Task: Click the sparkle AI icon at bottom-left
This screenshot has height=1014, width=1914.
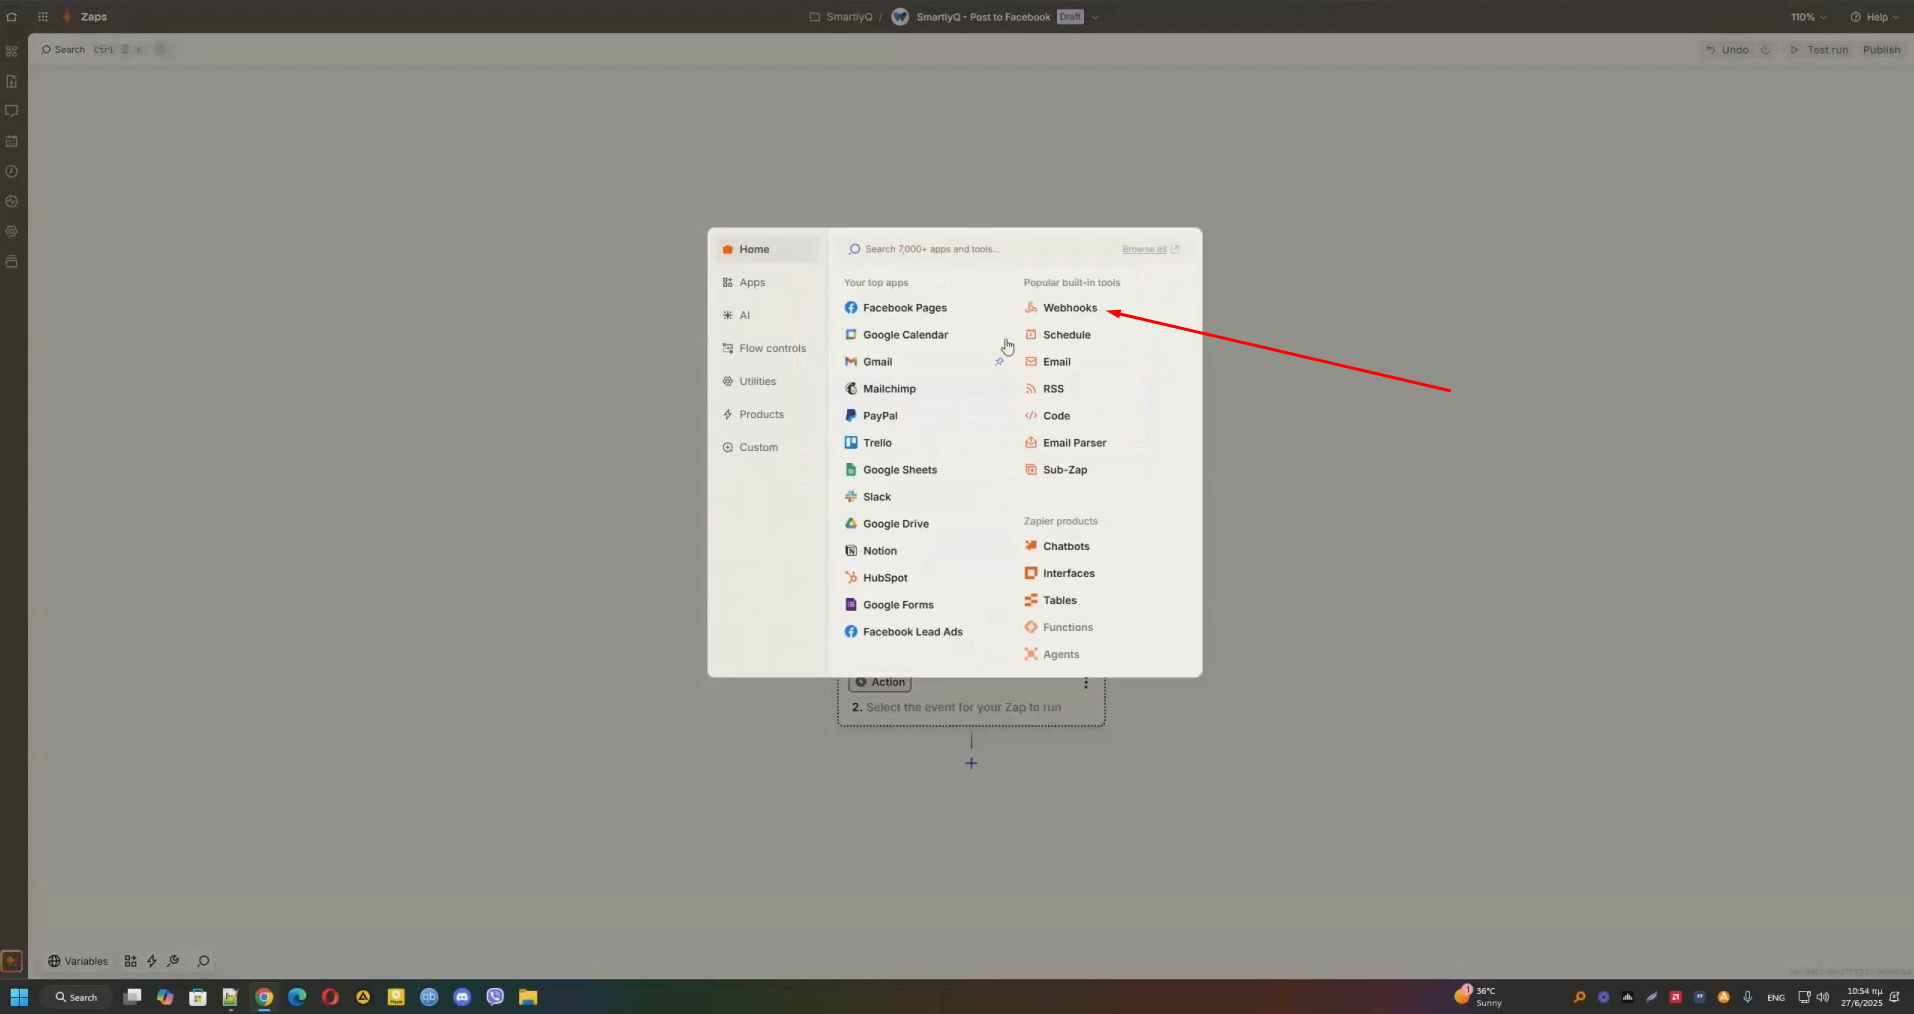Action: 12,961
